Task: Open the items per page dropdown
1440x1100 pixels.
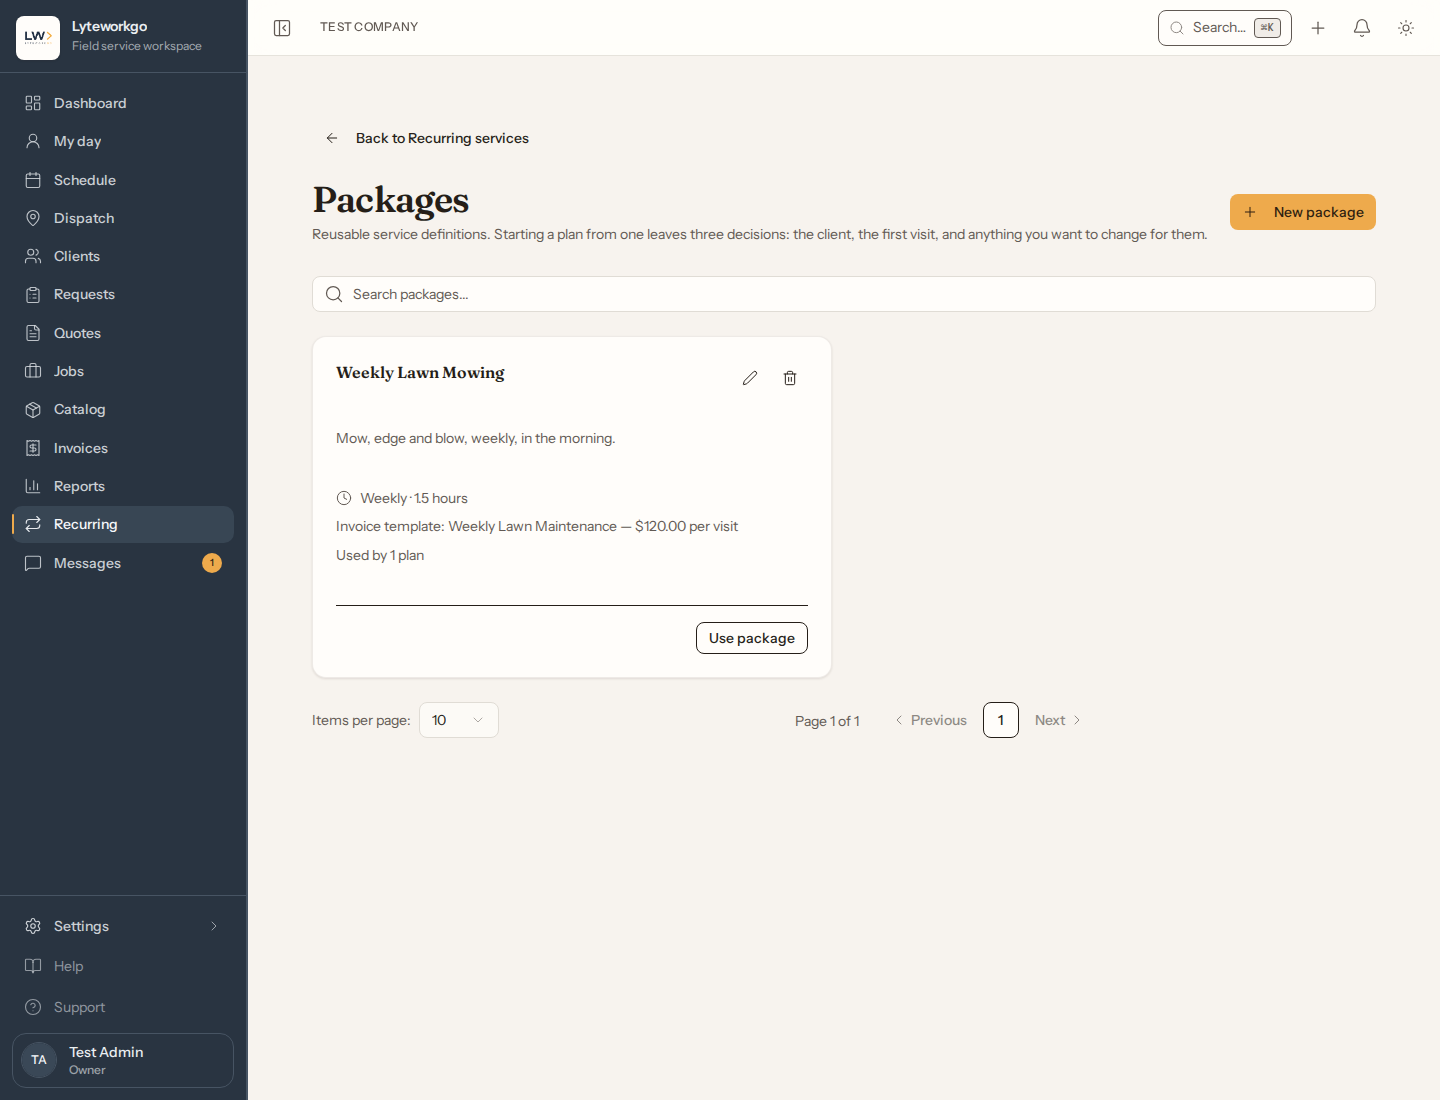Action: point(459,720)
